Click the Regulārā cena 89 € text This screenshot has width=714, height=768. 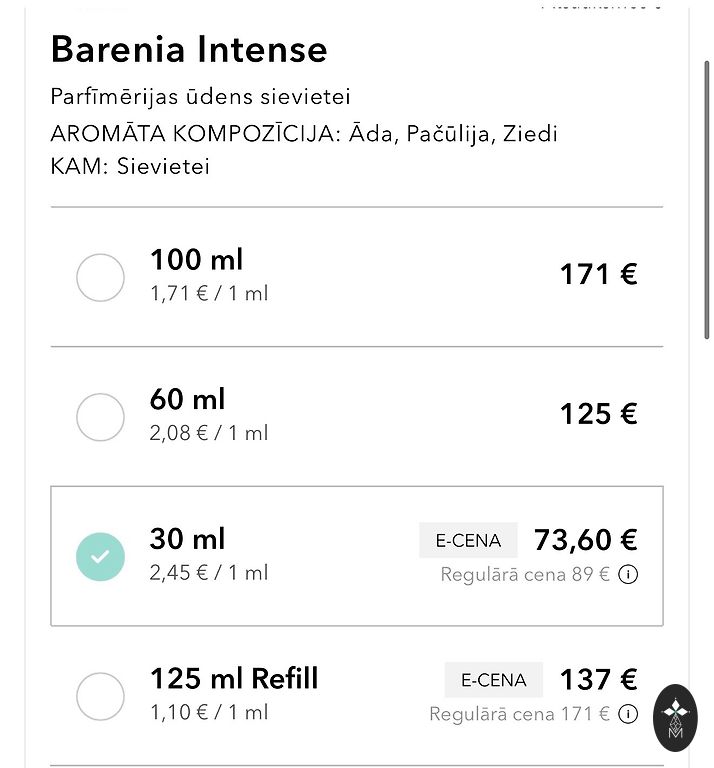525,575
